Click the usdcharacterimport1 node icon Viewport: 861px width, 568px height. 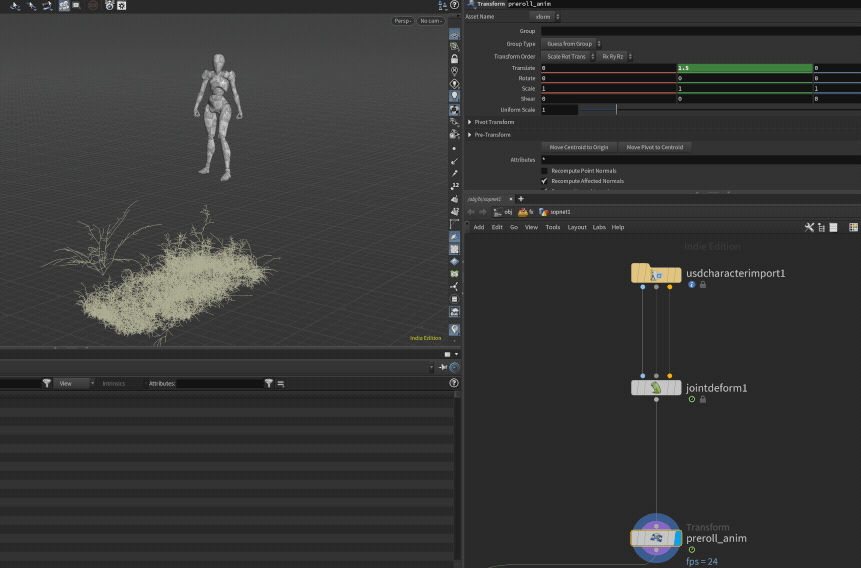pyautogui.click(x=656, y=274)
